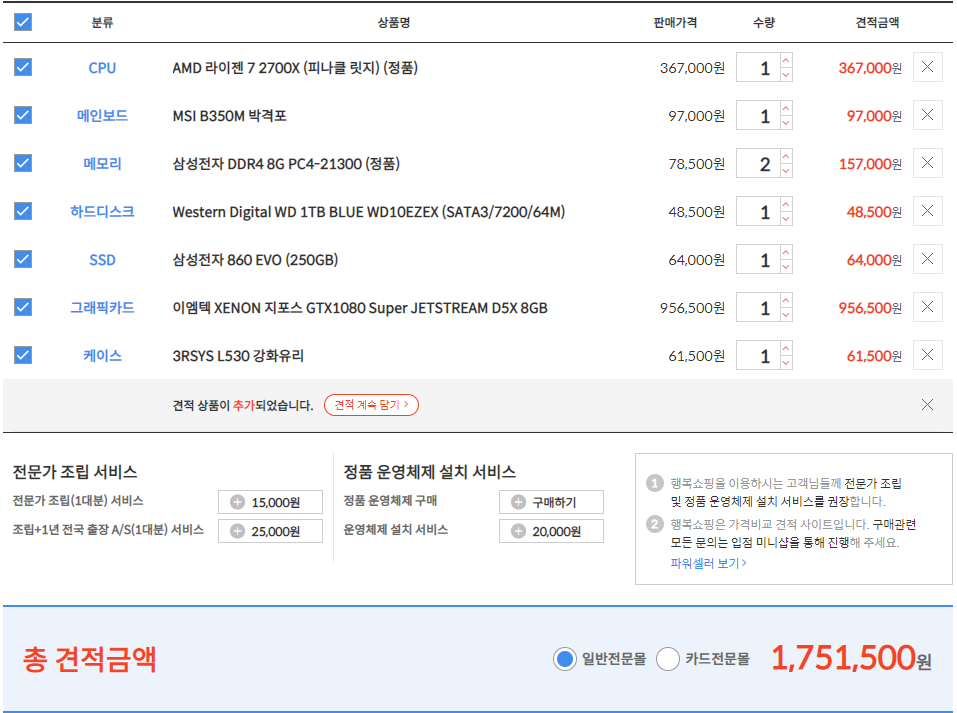Add the 25,000원 조립+출장 A/S service

pos(270,531)
